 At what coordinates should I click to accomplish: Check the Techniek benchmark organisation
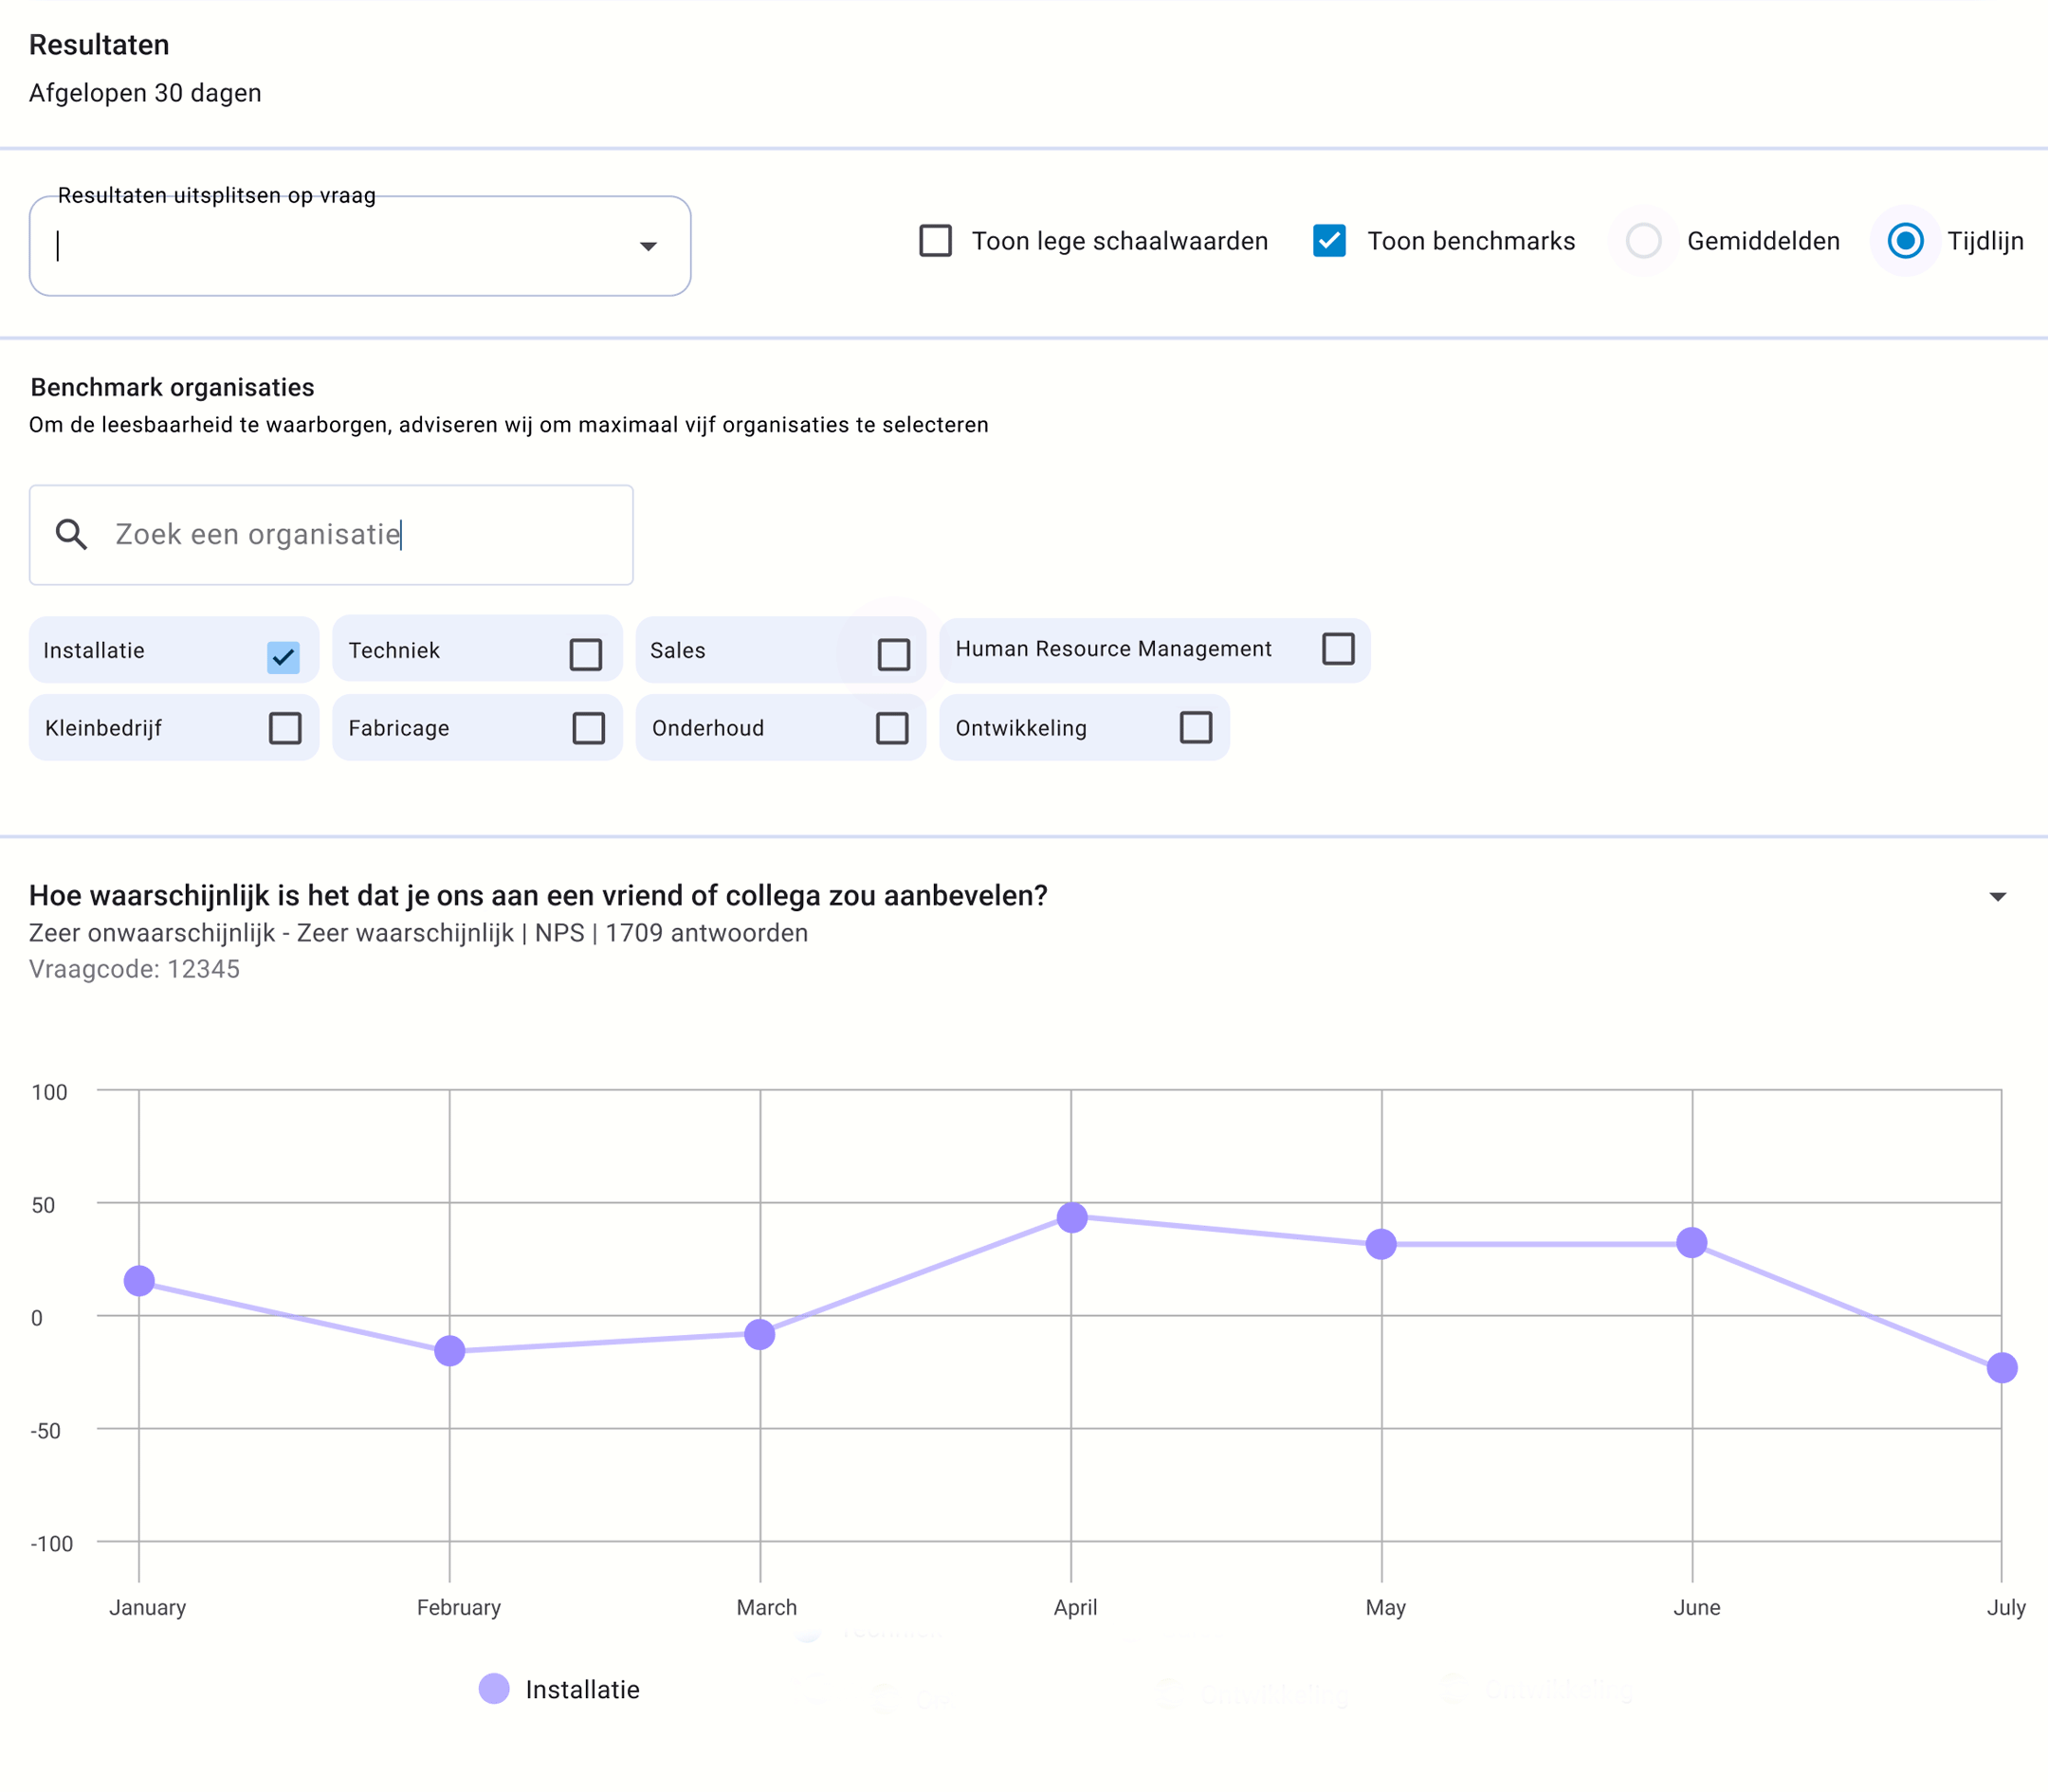click(x=586, y=654)
